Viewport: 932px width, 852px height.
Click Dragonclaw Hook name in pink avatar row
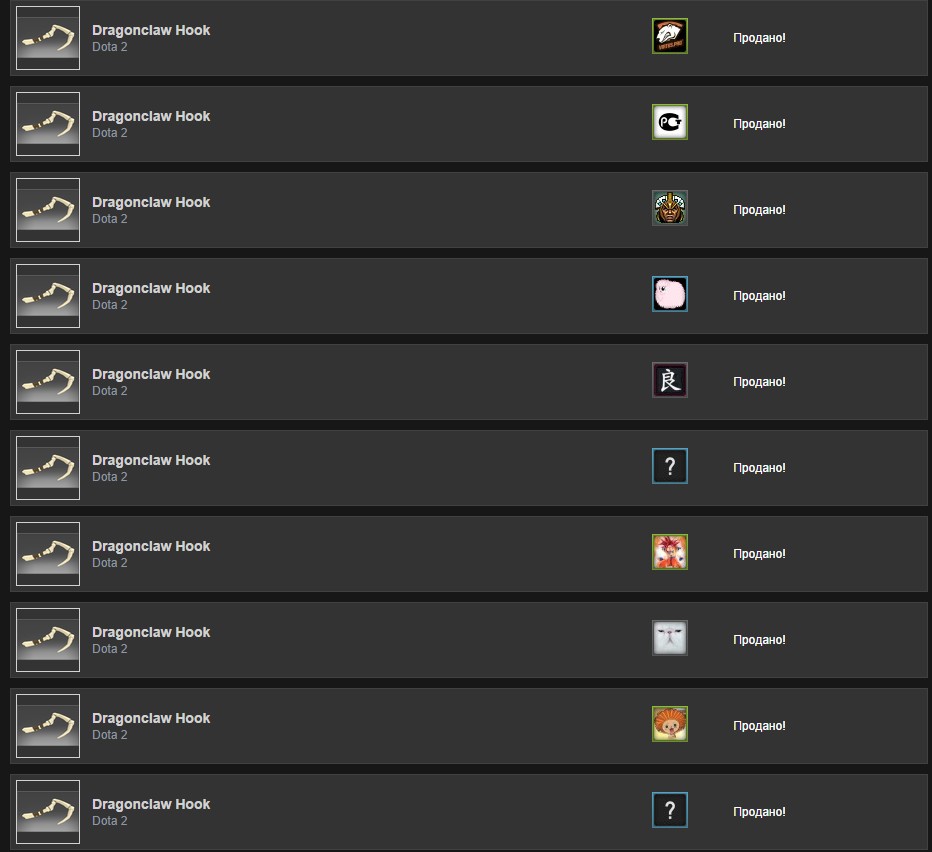click(x=151, y=288)
